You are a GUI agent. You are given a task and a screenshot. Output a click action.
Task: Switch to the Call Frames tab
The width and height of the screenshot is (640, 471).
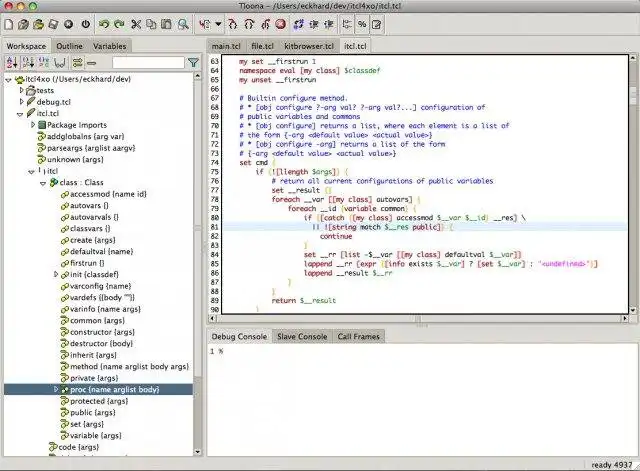point(358,337)
